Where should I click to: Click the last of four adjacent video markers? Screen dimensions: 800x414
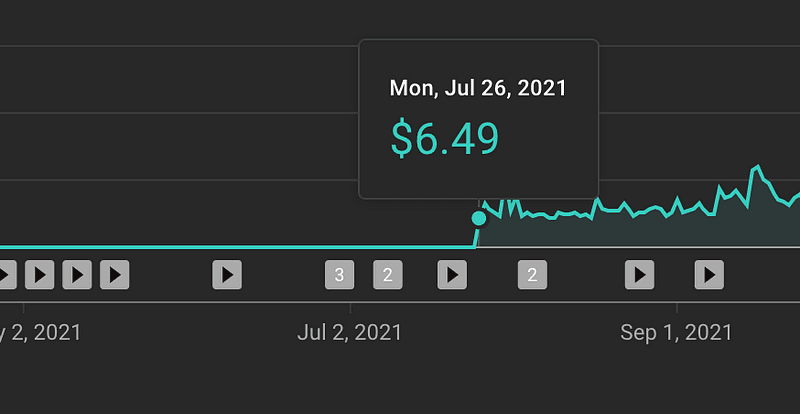click(115, 275)
